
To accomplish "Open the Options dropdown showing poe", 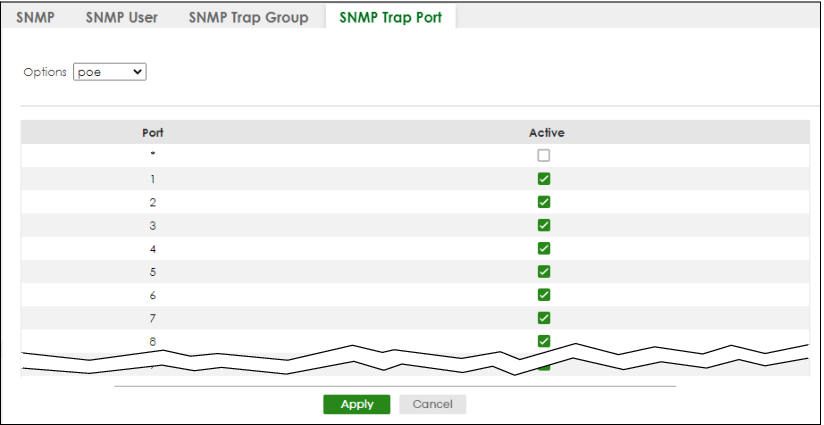I will (111, 72).
